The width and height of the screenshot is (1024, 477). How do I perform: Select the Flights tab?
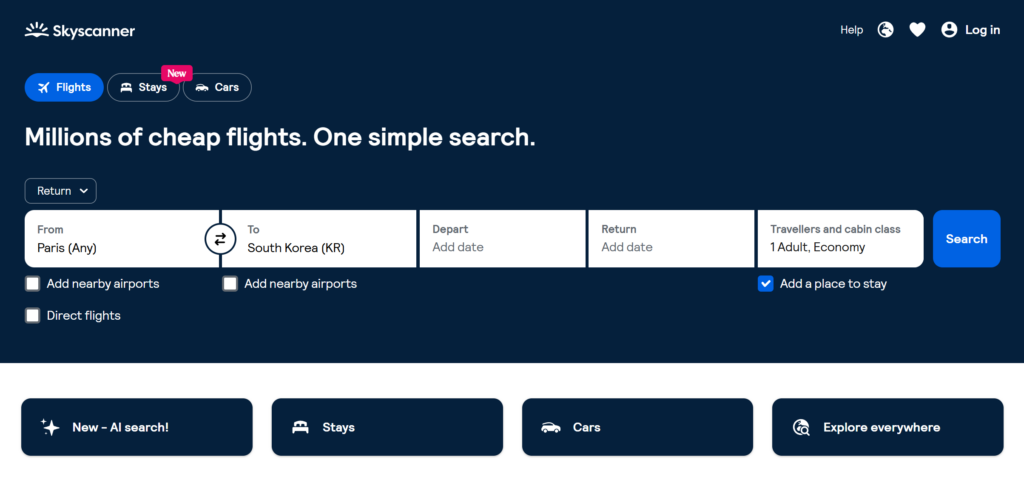click(64, 88)
